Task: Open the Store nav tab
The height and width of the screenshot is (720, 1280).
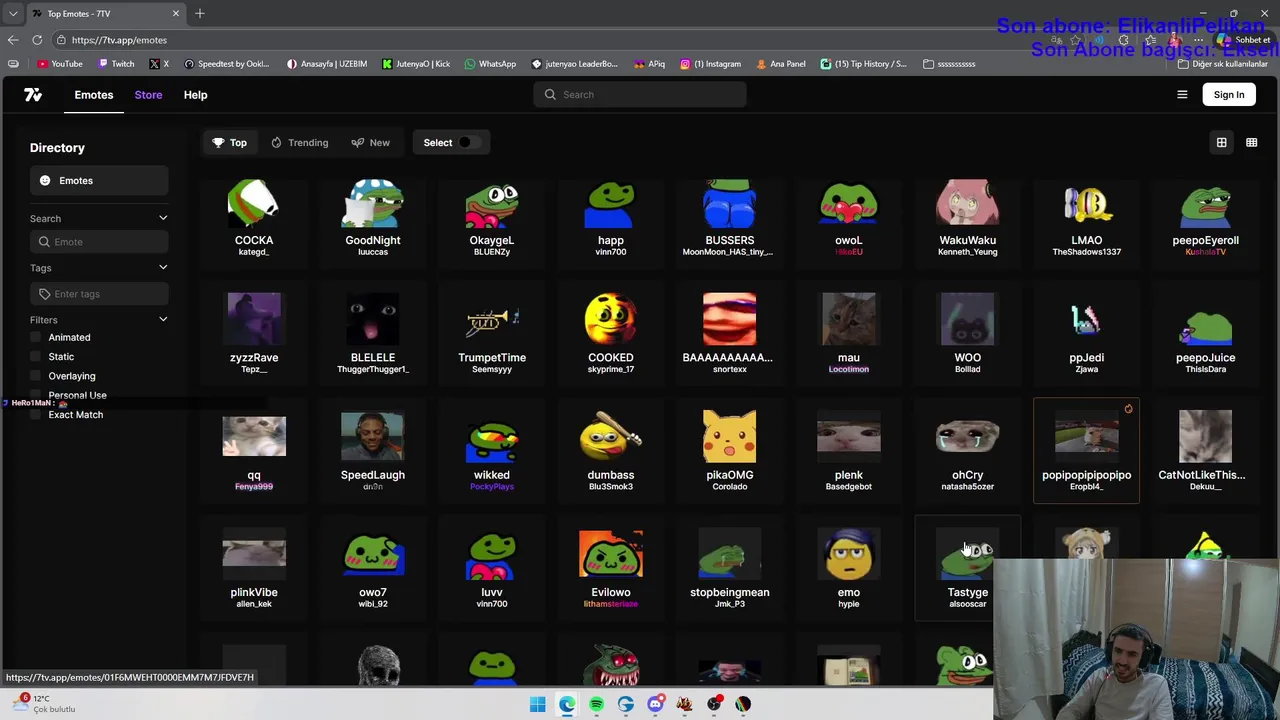Action: pos(148,95)
